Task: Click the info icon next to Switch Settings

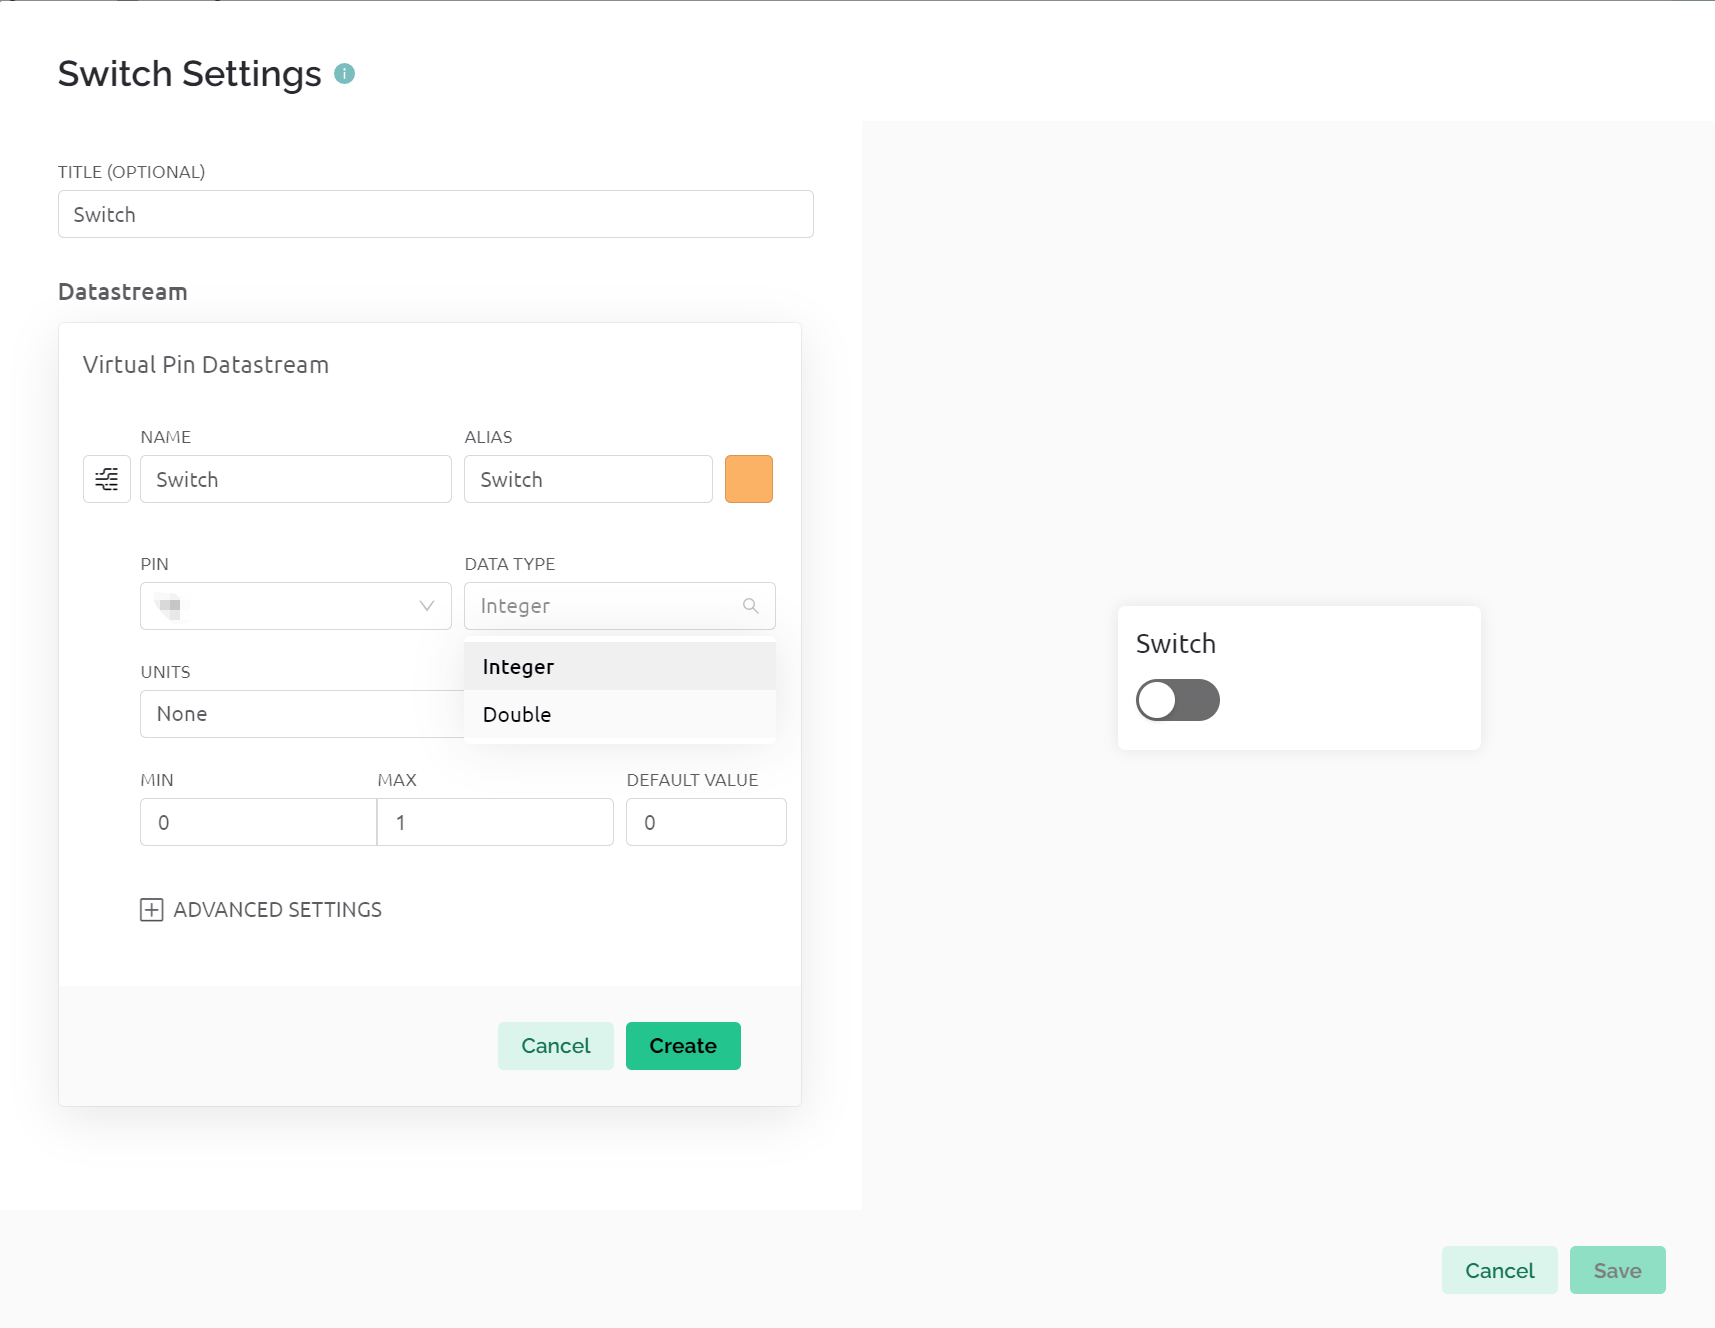Action: [344, 74]
